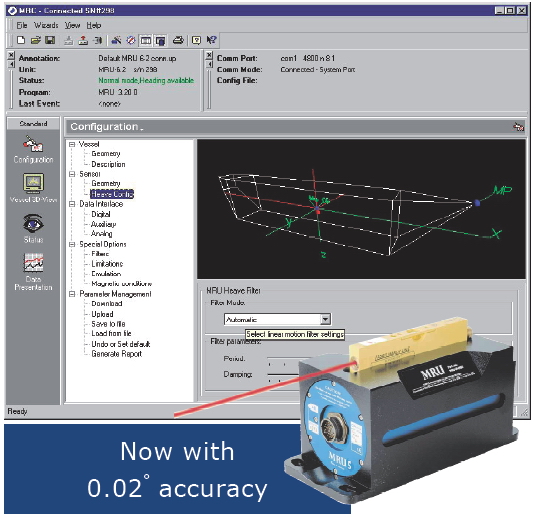Open Status eye icon in the sidebar
The height and width of the screenshot is (518, 539).
coord(33,229)
